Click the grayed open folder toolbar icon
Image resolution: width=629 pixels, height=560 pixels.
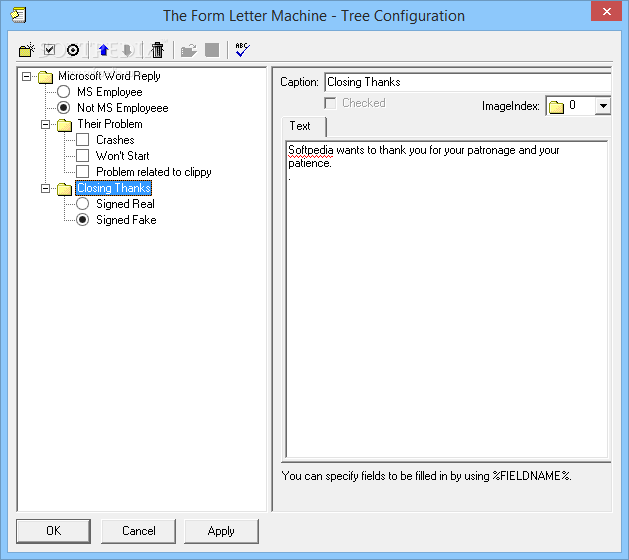[x=188, y=51]
